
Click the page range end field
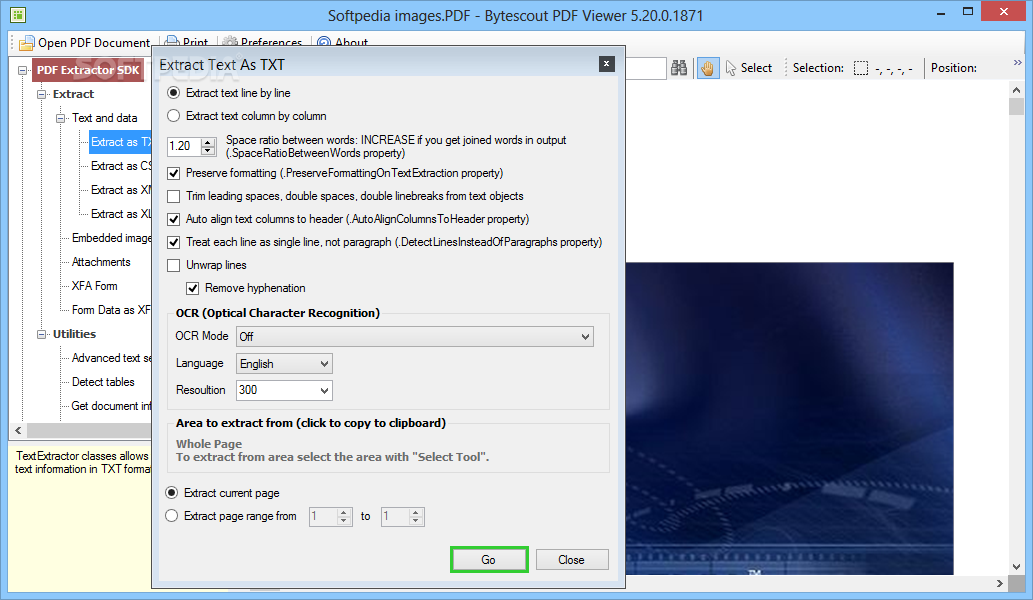coord(395,516)
